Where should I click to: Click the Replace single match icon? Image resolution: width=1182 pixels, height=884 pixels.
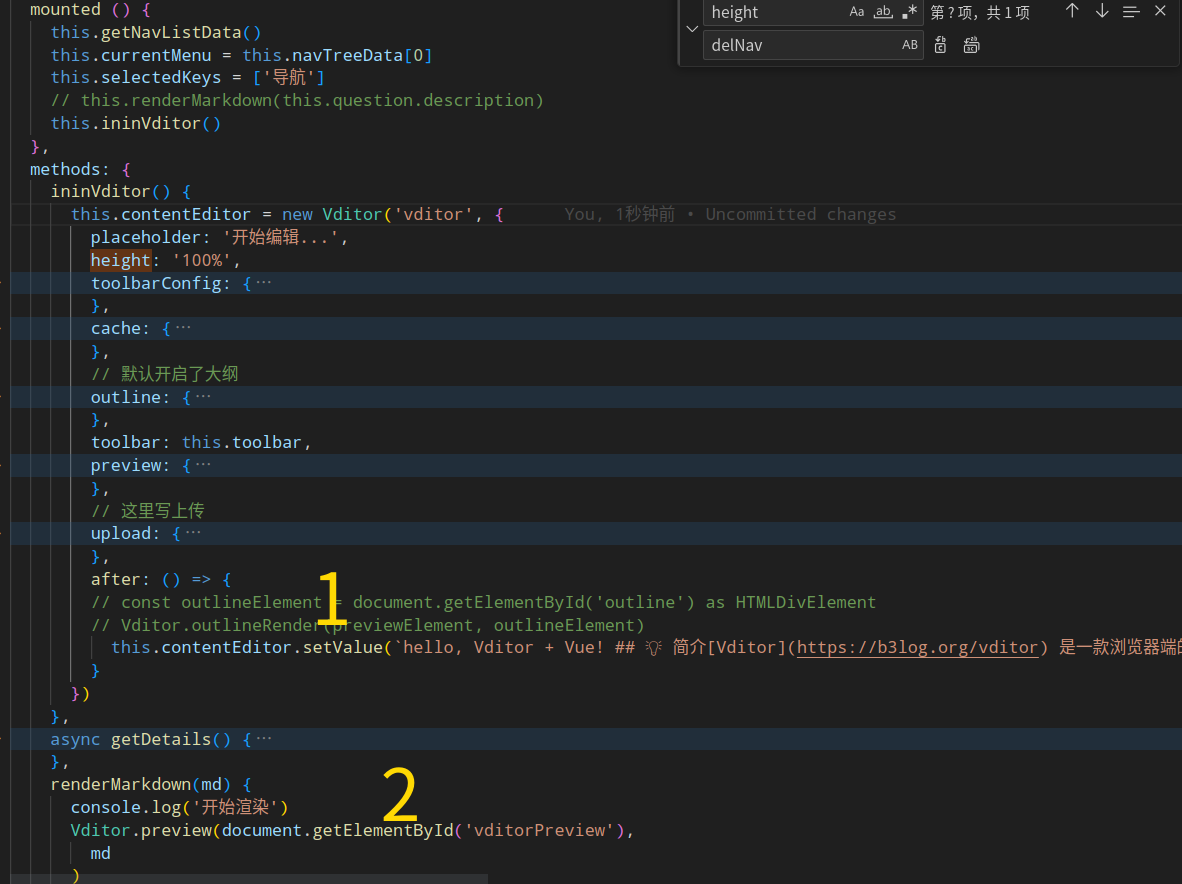tap(940, 45)
